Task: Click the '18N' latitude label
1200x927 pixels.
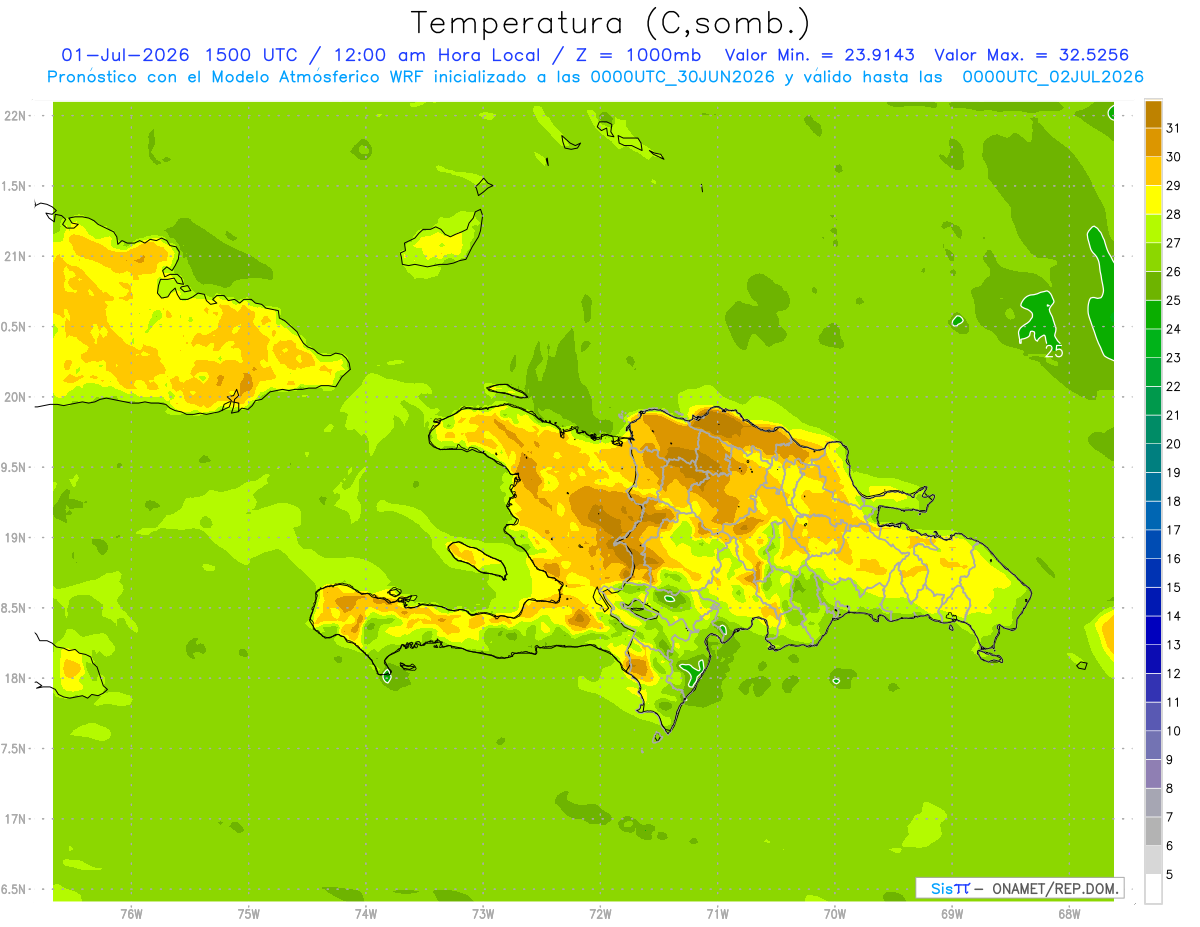Action: click(x=15, y=678)
